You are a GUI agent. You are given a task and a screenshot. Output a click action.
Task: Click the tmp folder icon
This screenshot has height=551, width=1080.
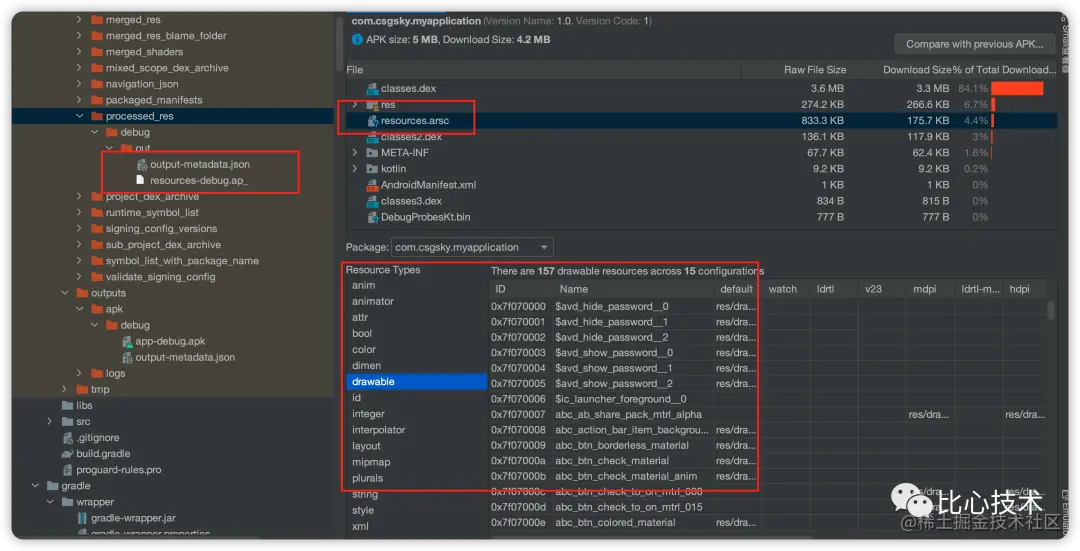pos(82,389)
